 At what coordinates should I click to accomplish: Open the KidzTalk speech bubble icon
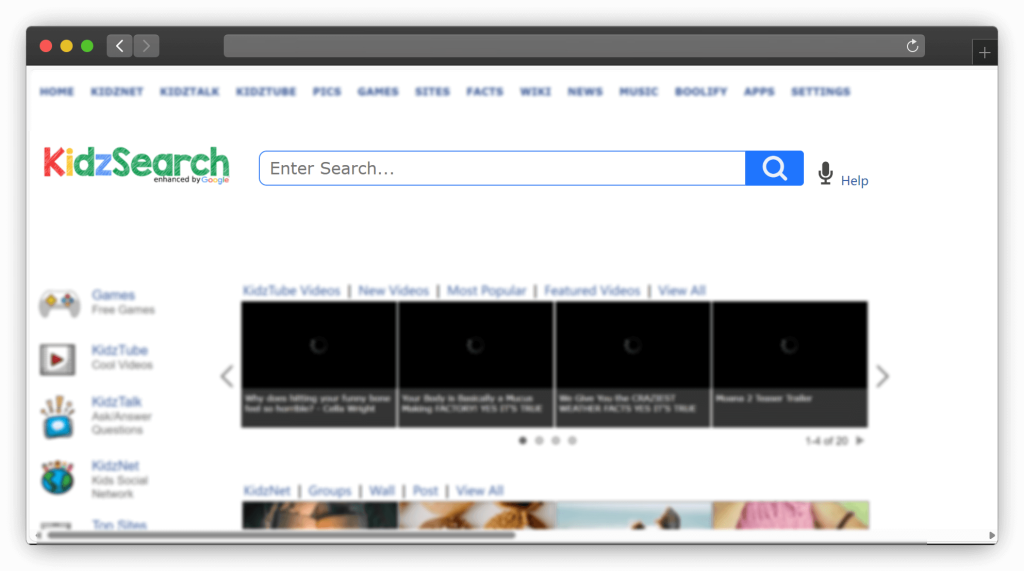click(58, 417)
